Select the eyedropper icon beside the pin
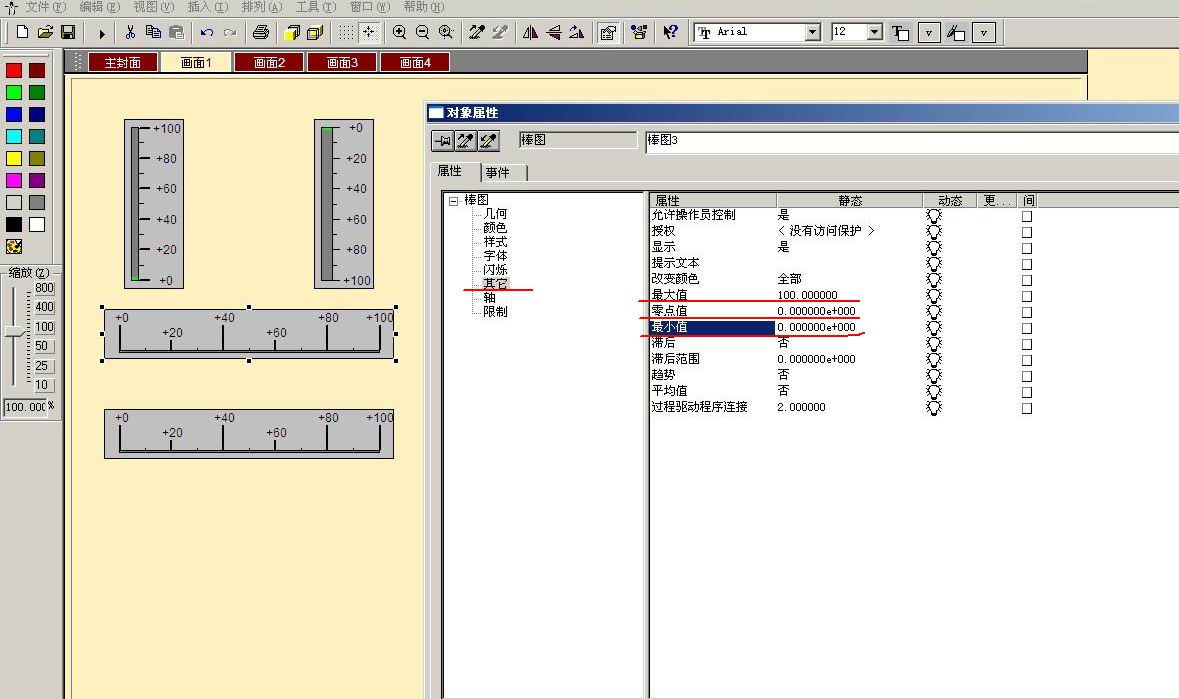The width and height of the screenshot is (1179, 699). (x=465, y=140)
